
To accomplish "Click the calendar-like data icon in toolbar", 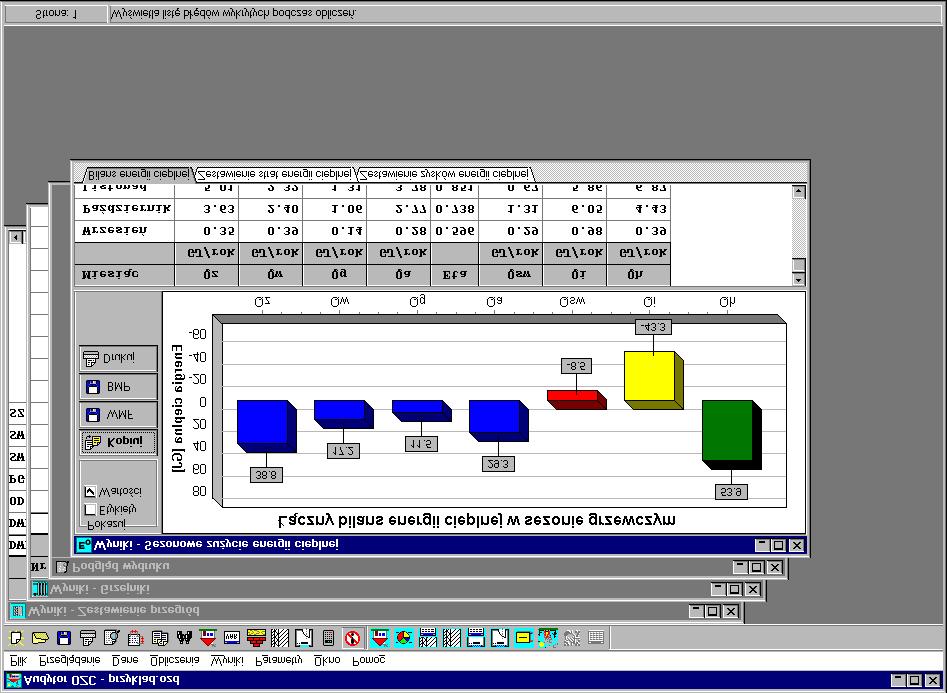I will tap(136, 637).
